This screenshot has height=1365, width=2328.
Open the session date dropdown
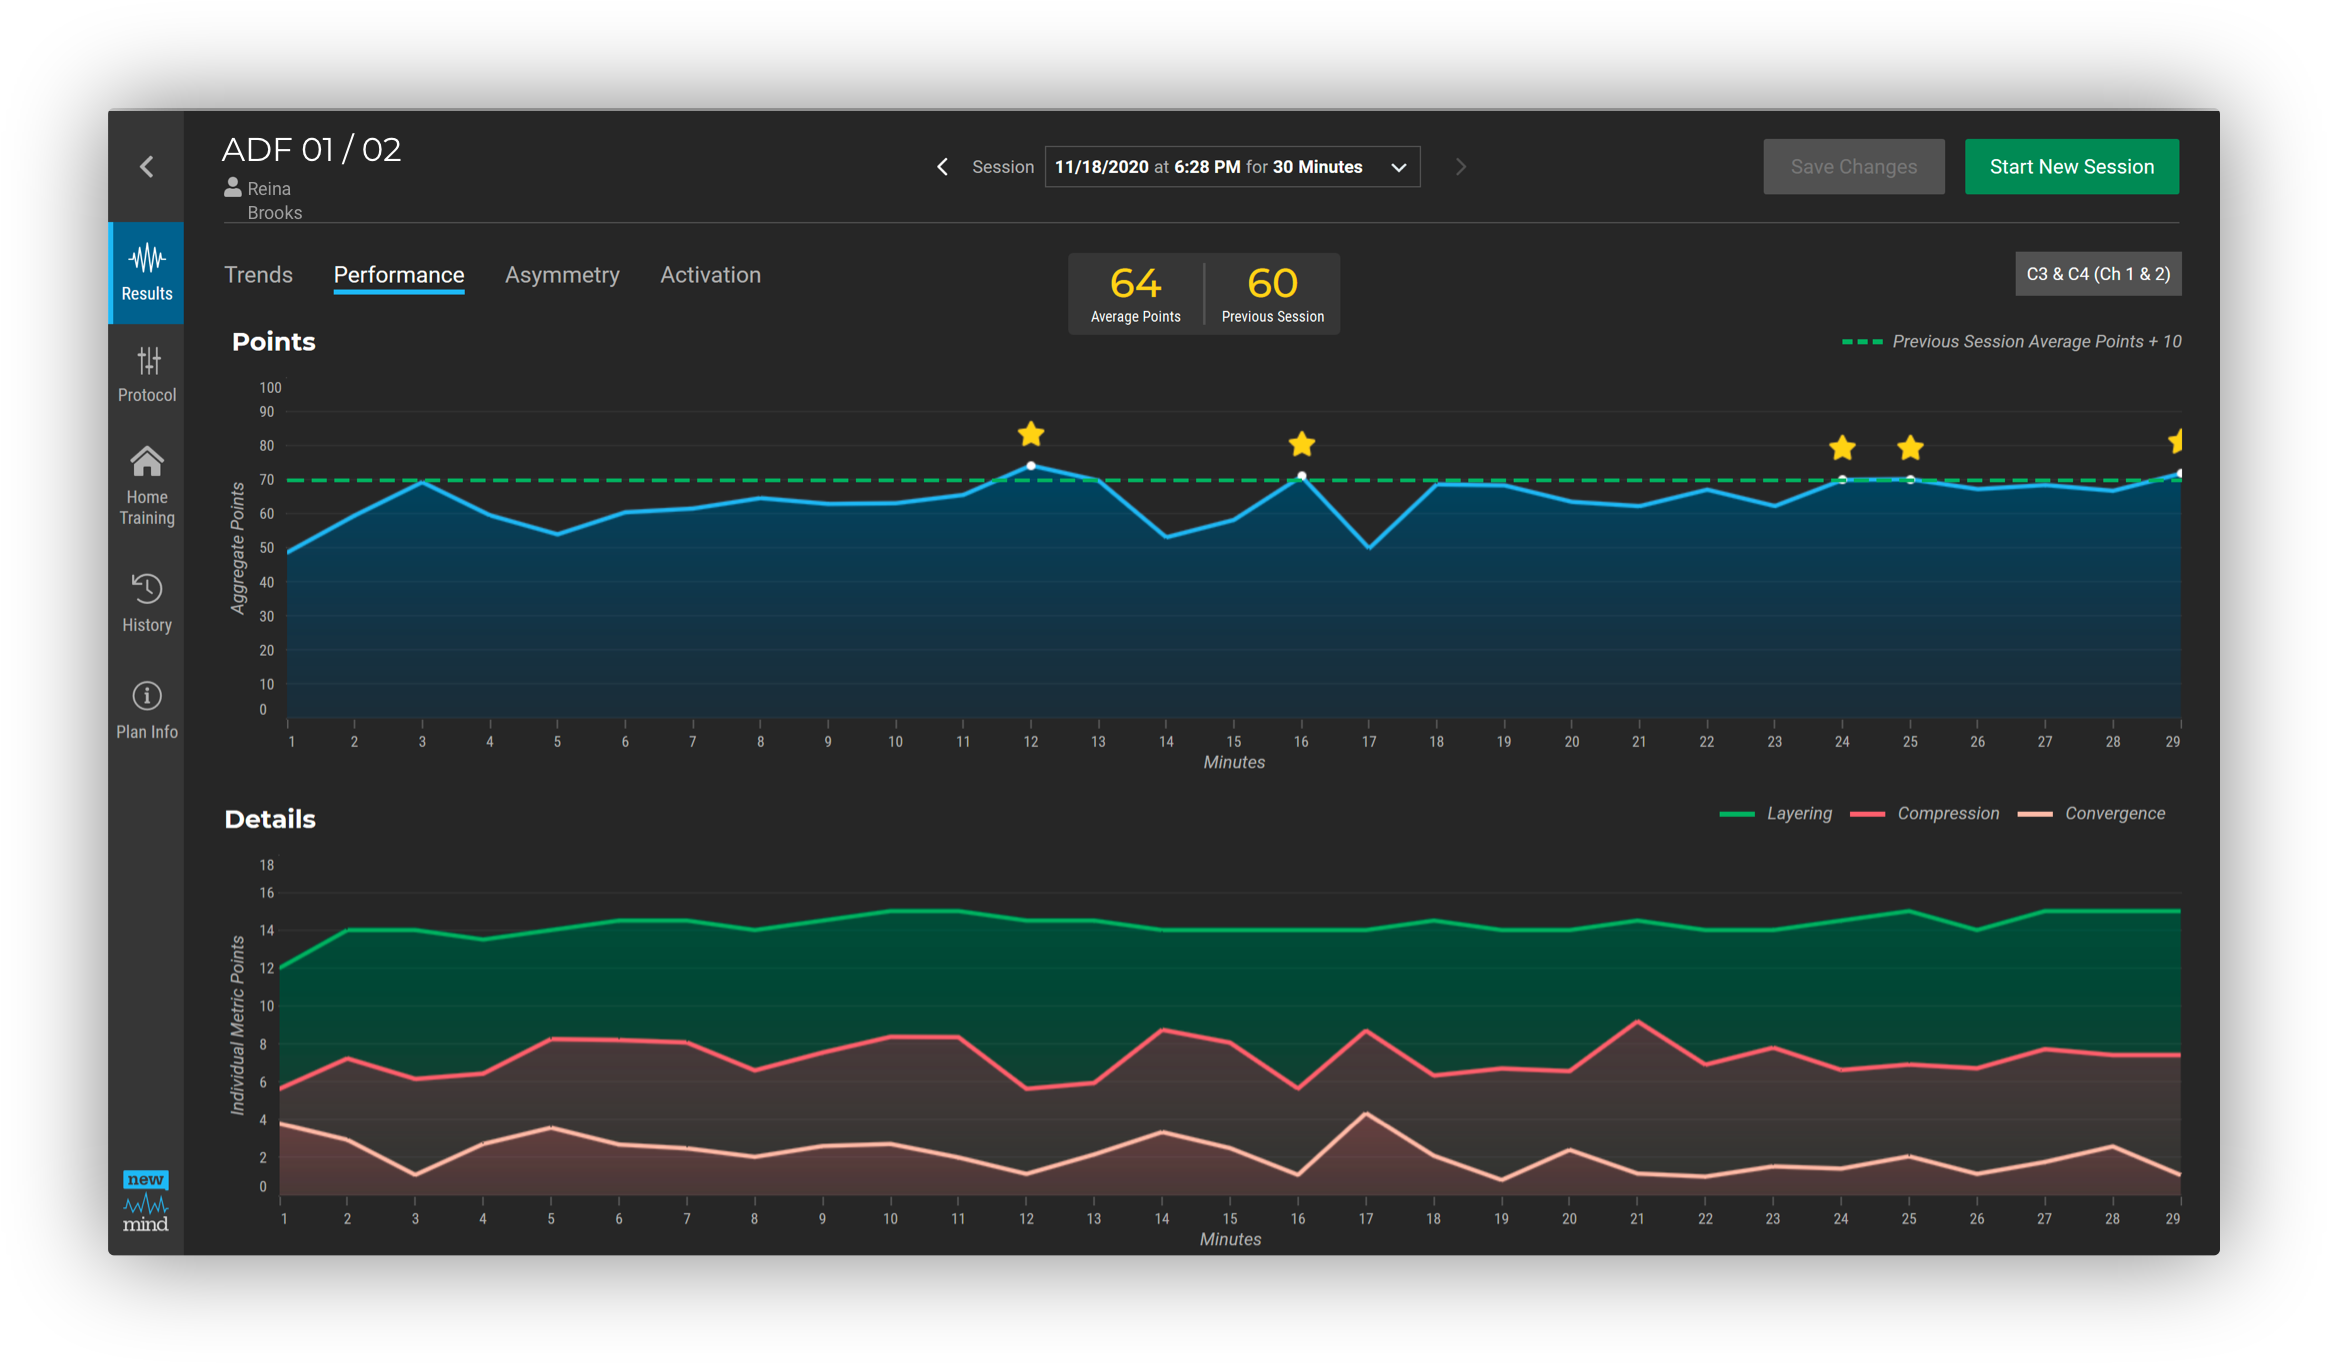(1232, 167)
